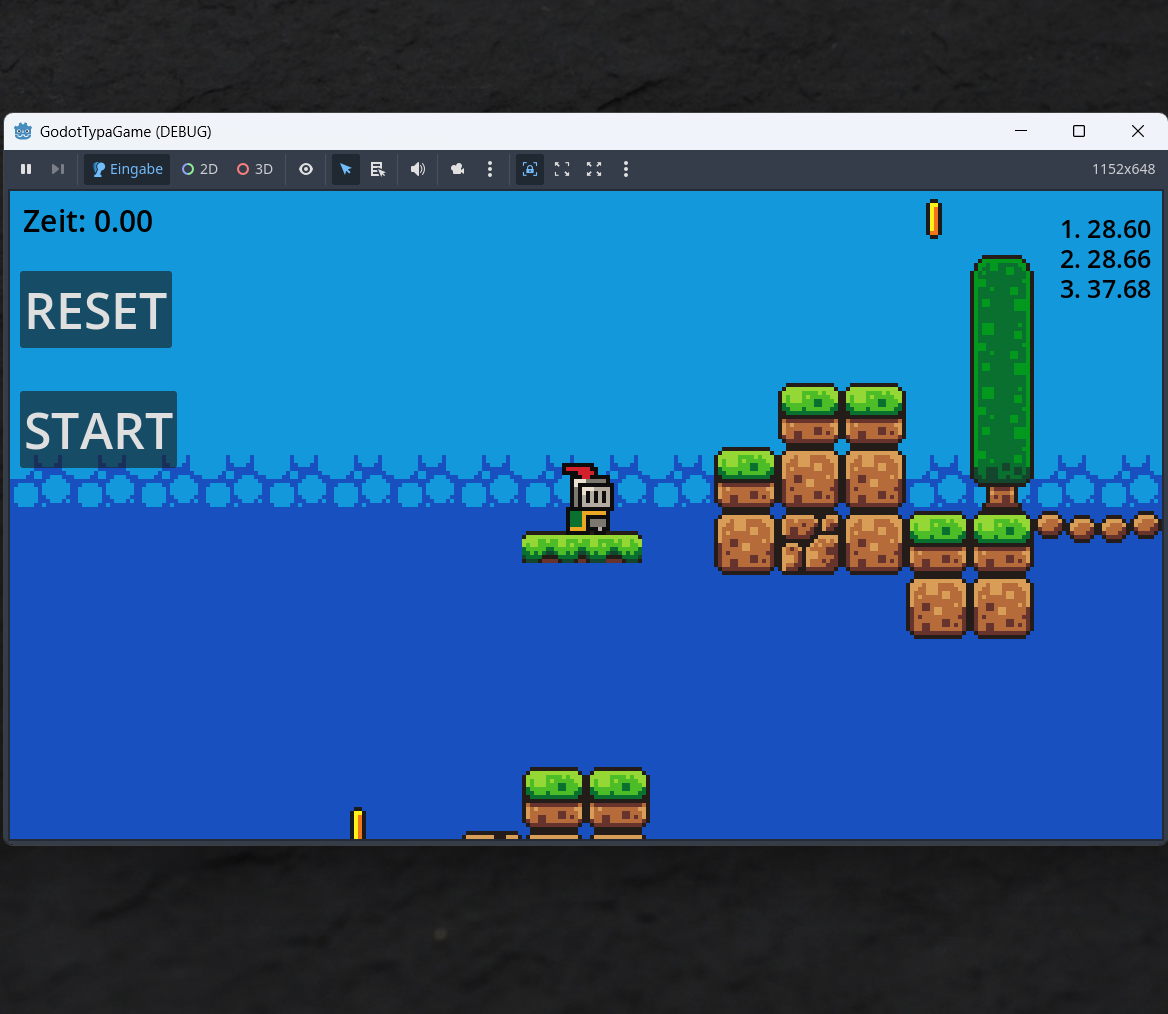The image size is (1168, 1014).
Task: Switch to 3D selection mode
Action: (255, 169)
